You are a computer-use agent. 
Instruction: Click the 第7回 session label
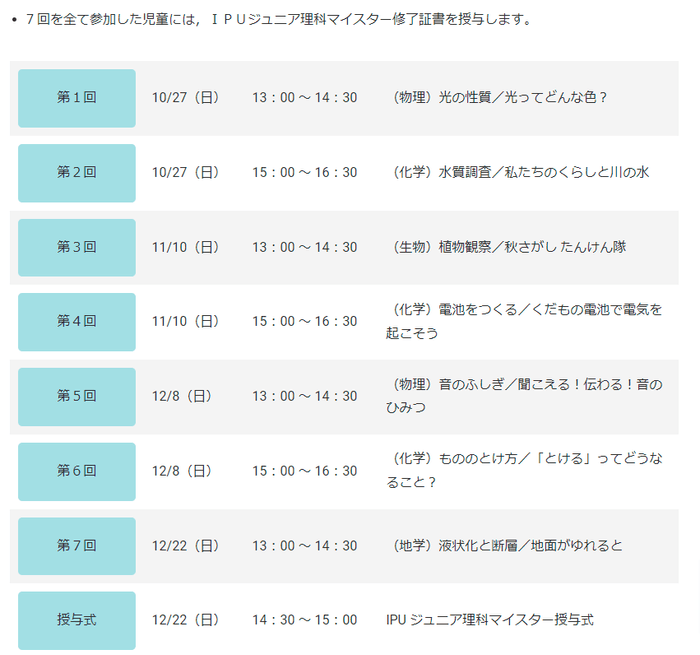click(77, 546)
